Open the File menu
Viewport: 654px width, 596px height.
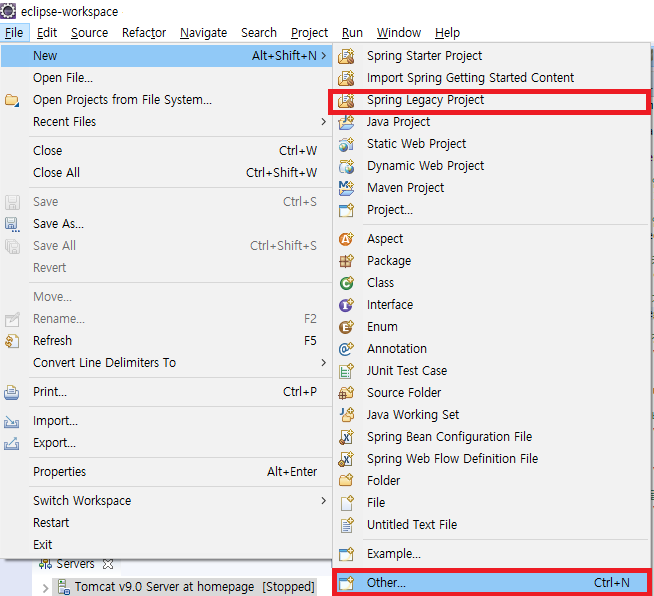14,33
